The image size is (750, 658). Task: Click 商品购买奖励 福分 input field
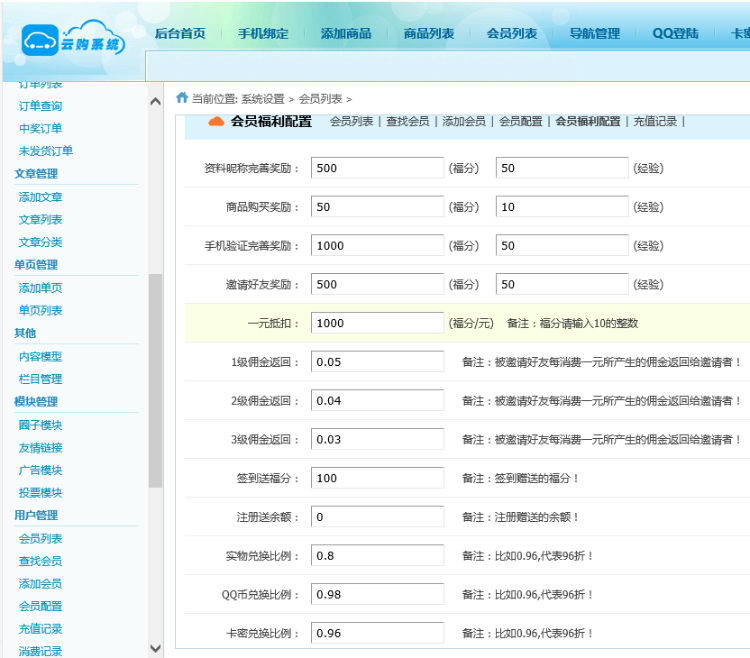[377, 207]
